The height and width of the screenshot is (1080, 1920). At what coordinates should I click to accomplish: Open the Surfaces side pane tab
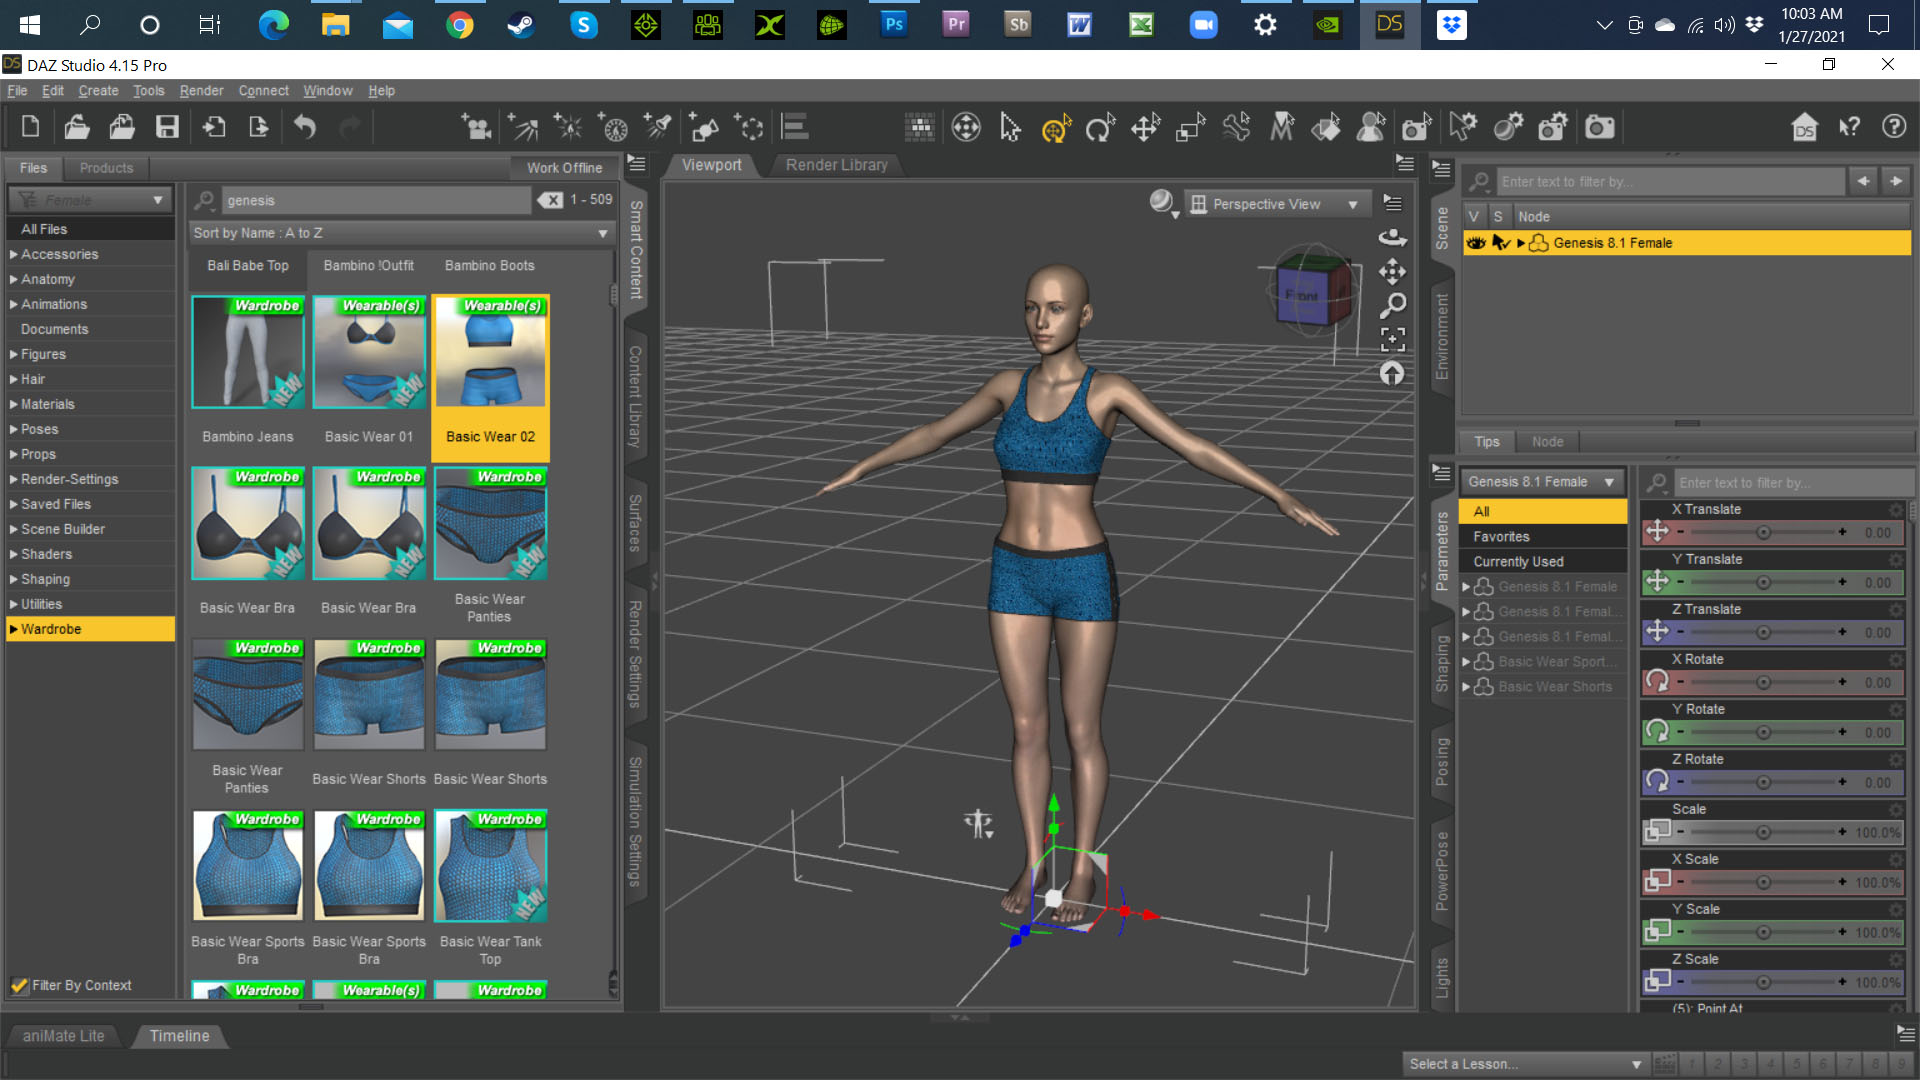[635, 522]
